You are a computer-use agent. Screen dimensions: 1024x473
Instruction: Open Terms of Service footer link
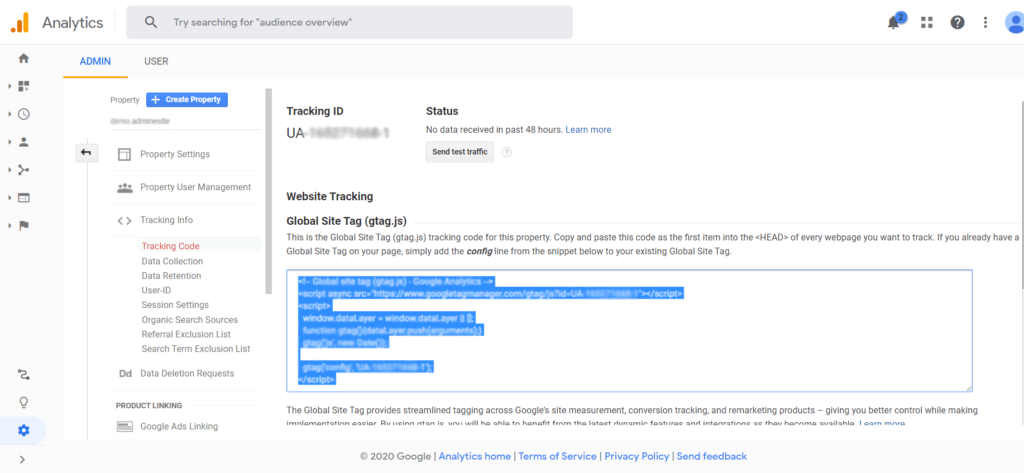(557, 456)
